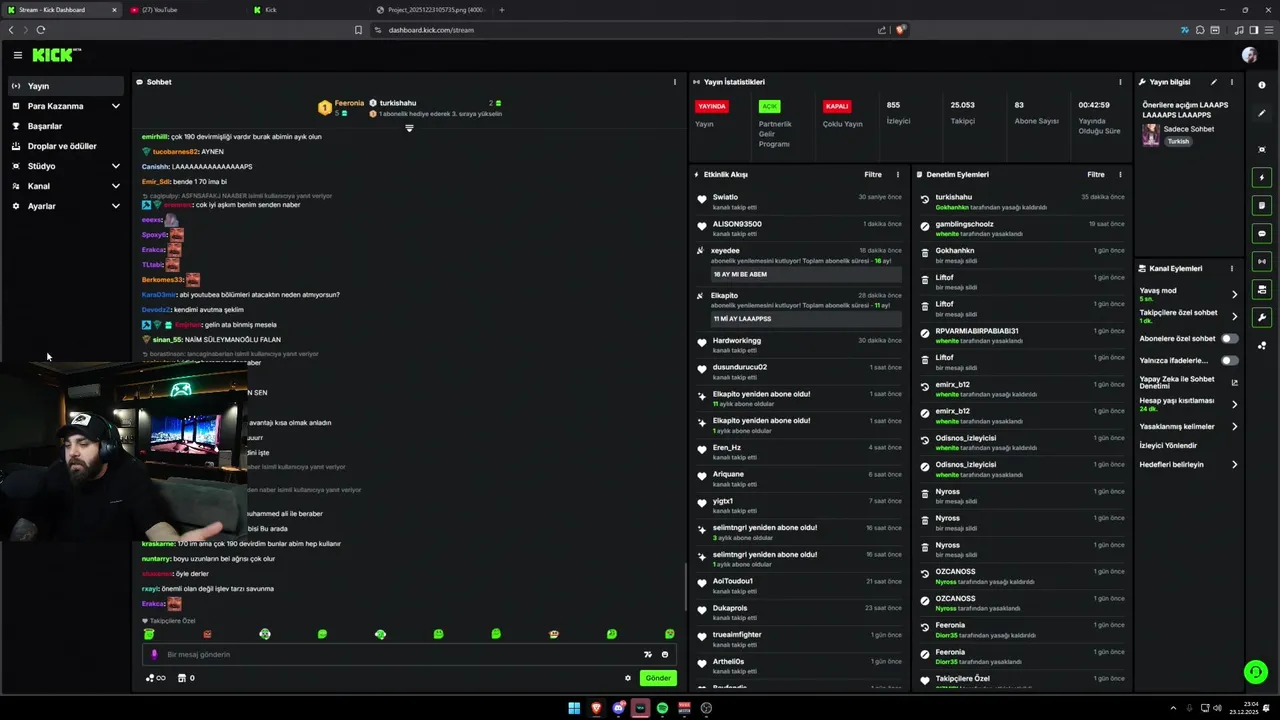1280x720 pixels.
Task: Click the translate icon in the message box
Action: pos(648,654)
